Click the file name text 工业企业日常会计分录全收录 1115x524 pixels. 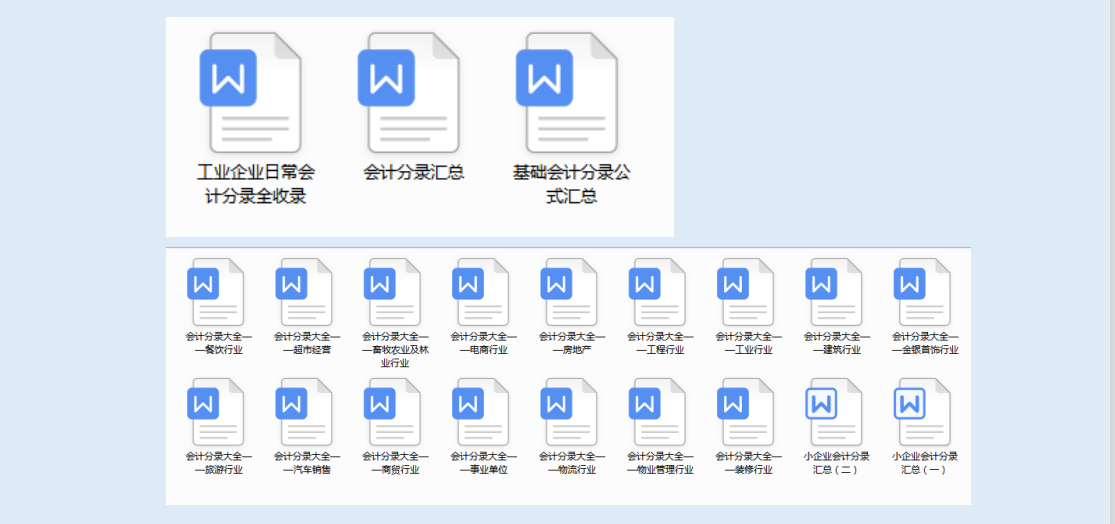point(256,184)
